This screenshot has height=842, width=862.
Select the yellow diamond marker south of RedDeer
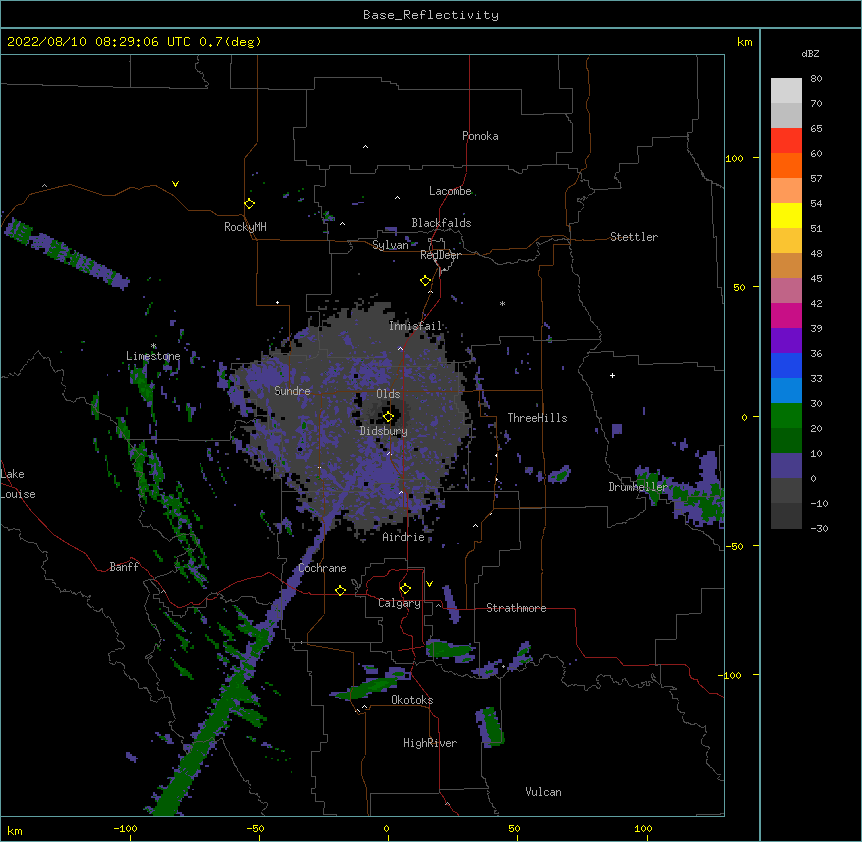(x=426, y=281)
